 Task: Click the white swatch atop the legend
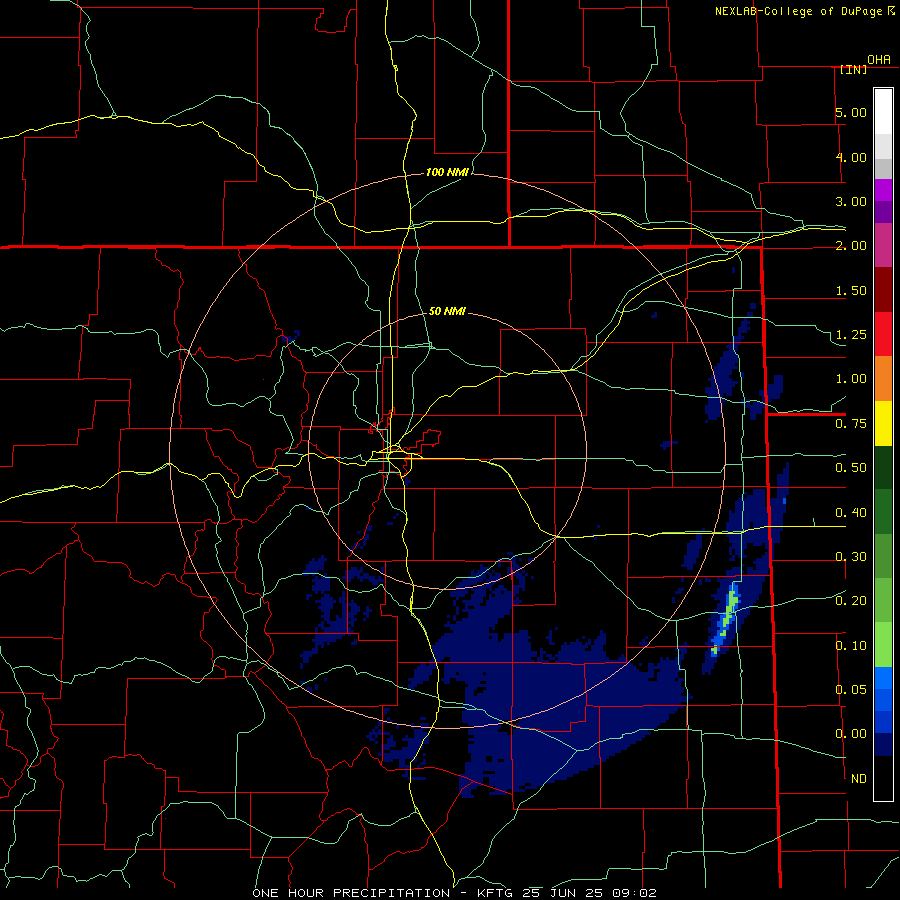(883, 111)
